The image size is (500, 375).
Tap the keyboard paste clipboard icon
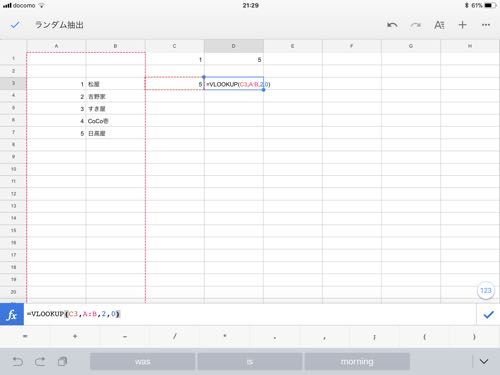click(62, 361)
